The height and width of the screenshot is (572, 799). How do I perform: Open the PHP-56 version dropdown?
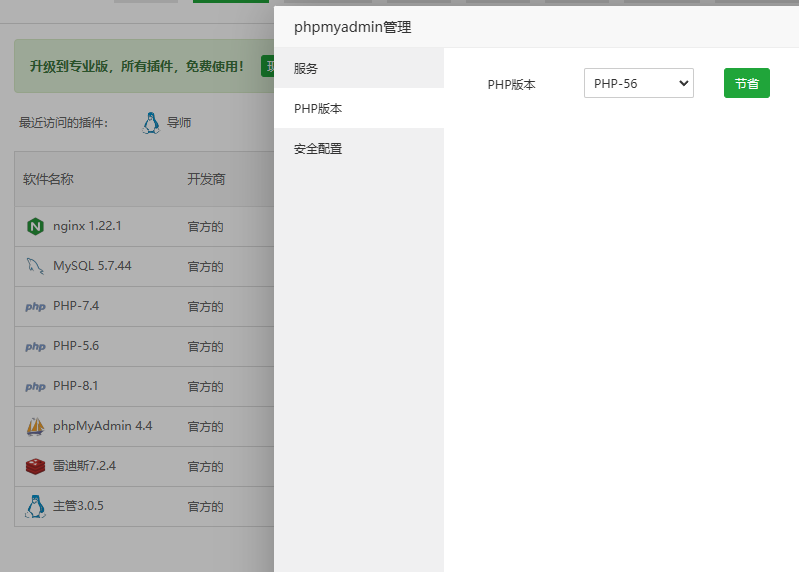click(x=638, y=83)
